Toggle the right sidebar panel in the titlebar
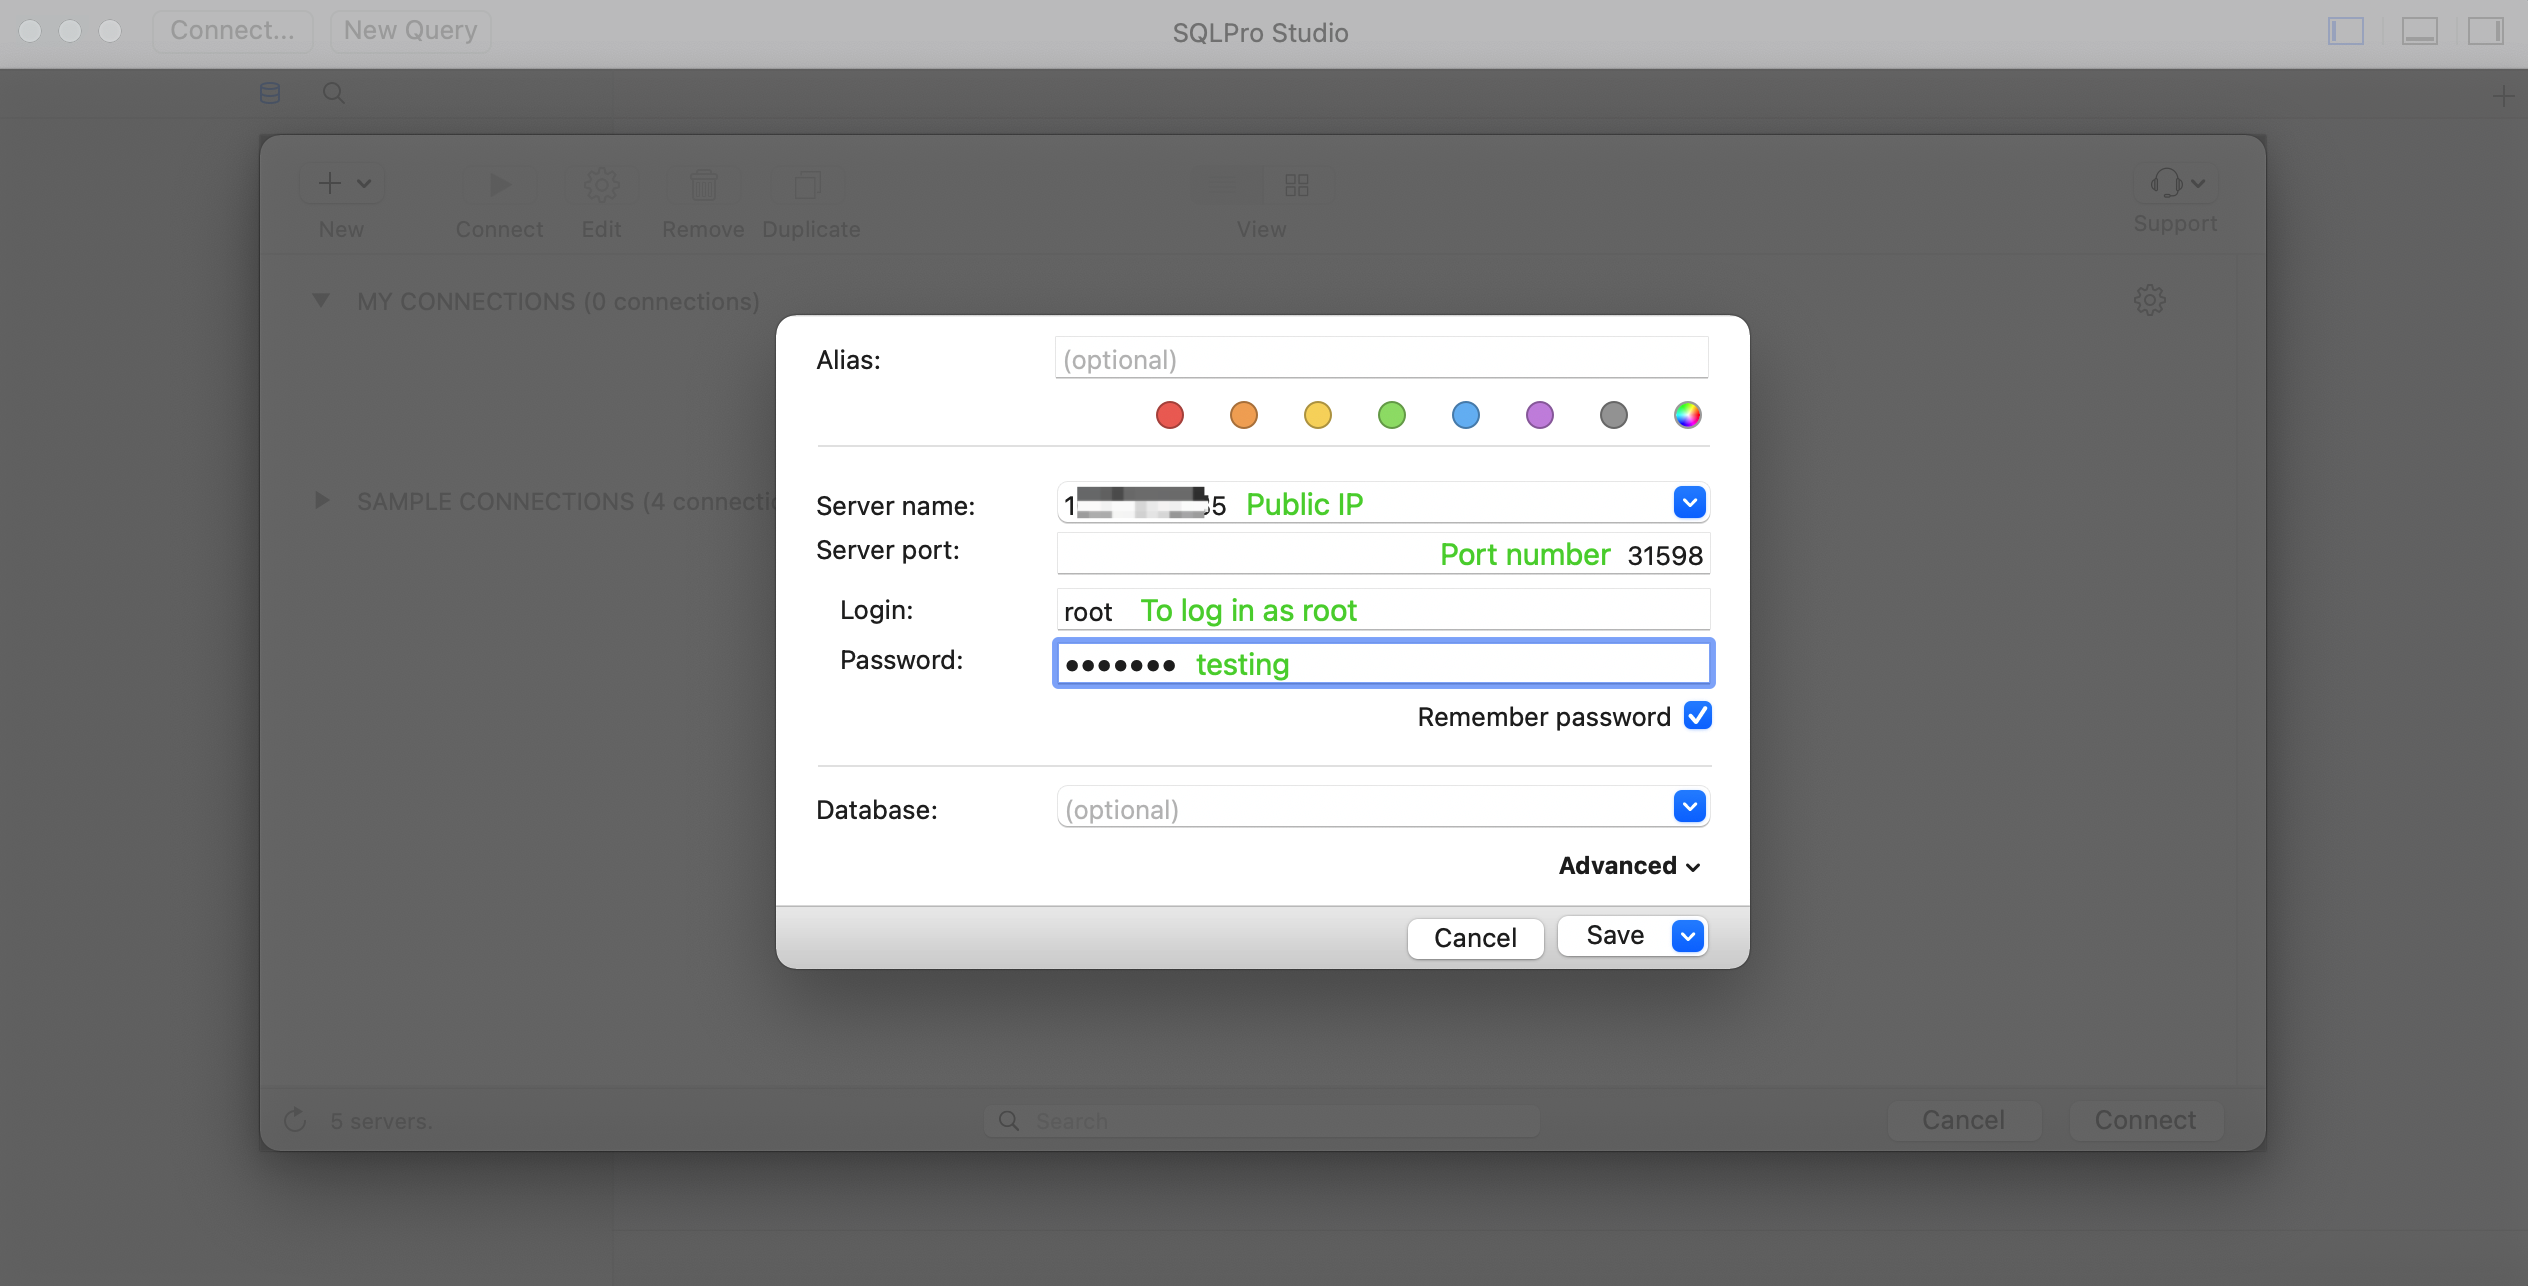The width and height of the screenshot is (2528, 1286). [2488, 31]
